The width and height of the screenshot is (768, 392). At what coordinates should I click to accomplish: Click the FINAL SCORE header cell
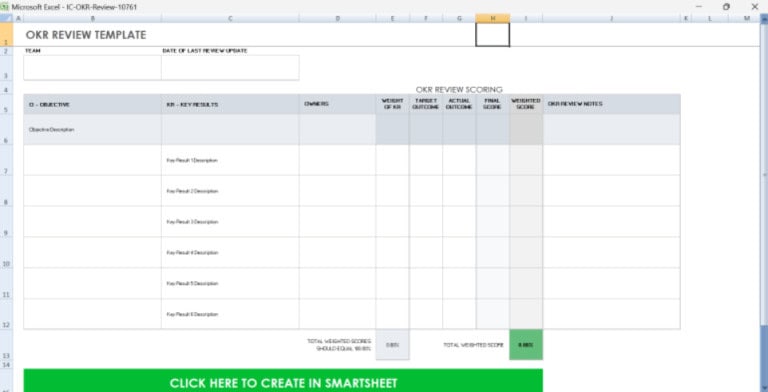[x=493, y=104]
